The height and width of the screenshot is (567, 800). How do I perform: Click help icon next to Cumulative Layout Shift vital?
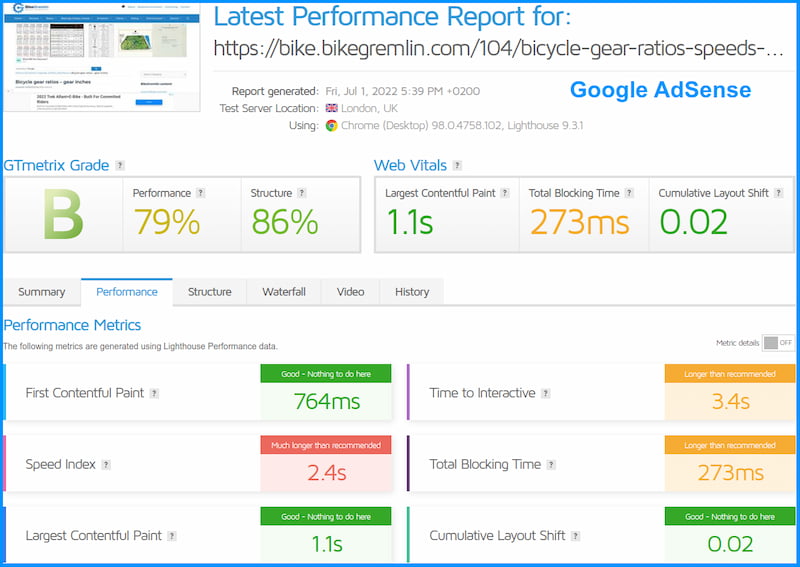779,193
